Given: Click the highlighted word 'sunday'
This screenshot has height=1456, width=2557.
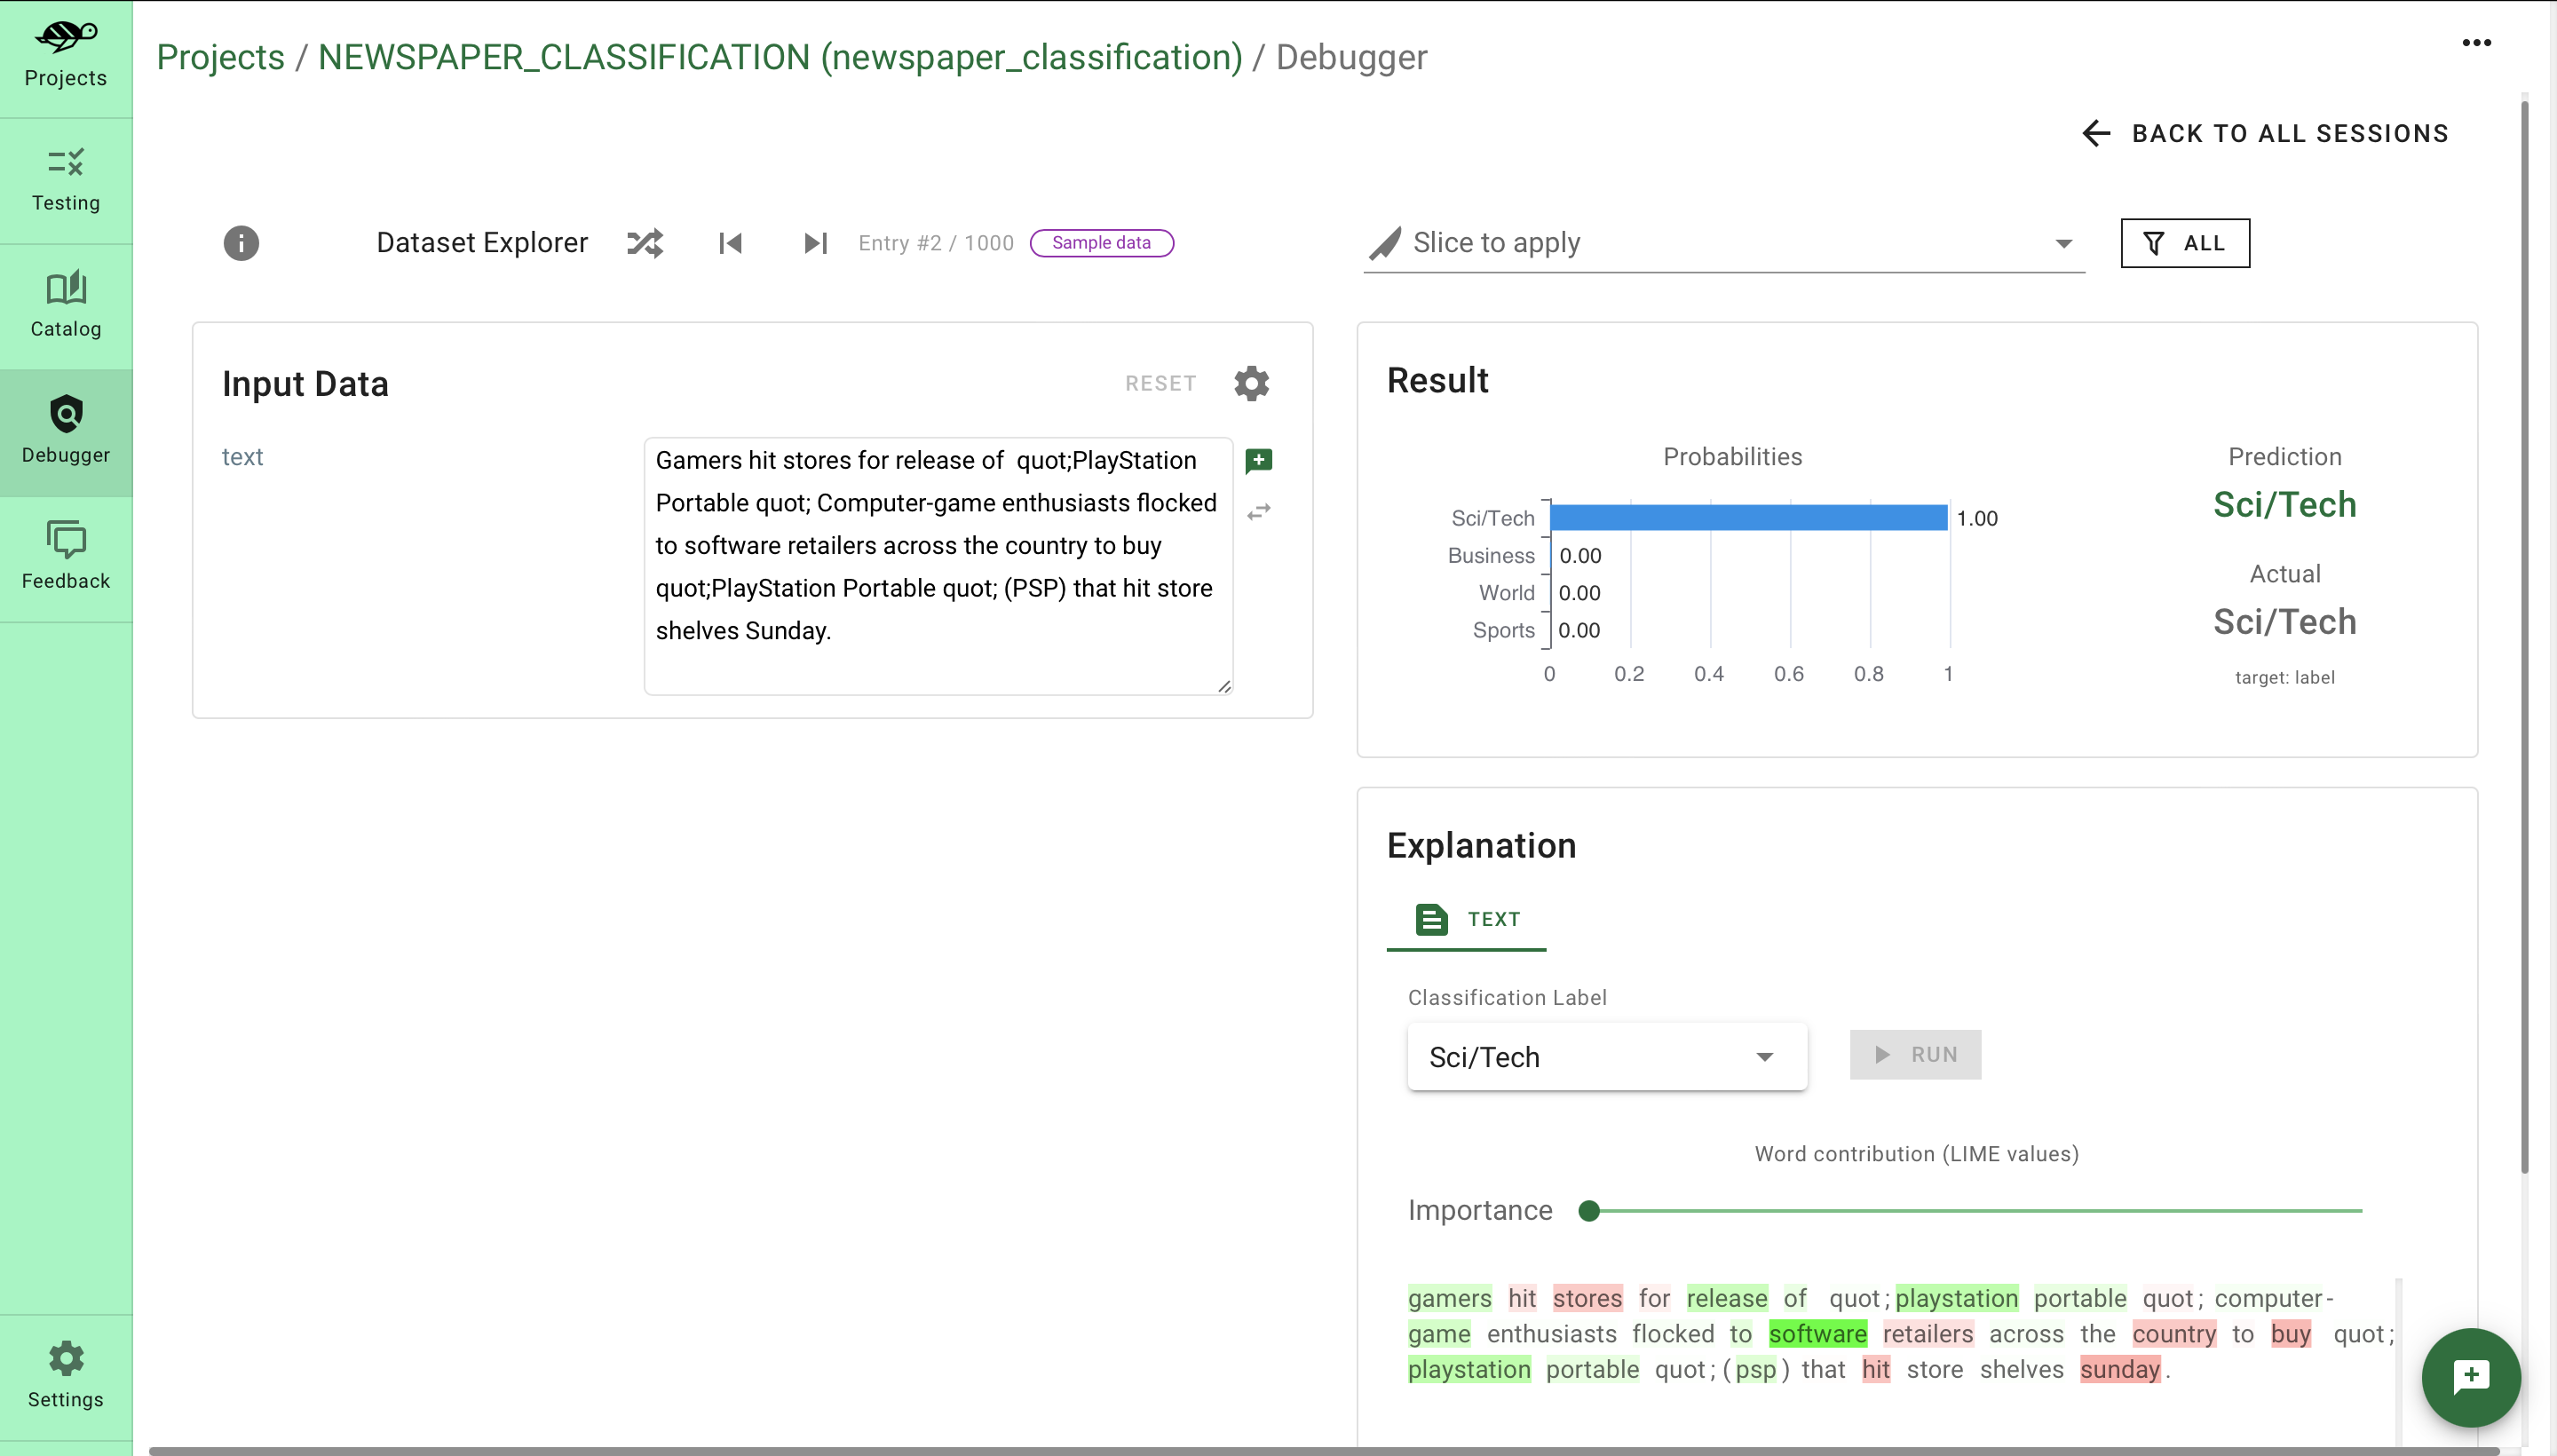Looking at the screenshot, I should [x=2120, y=1369].
